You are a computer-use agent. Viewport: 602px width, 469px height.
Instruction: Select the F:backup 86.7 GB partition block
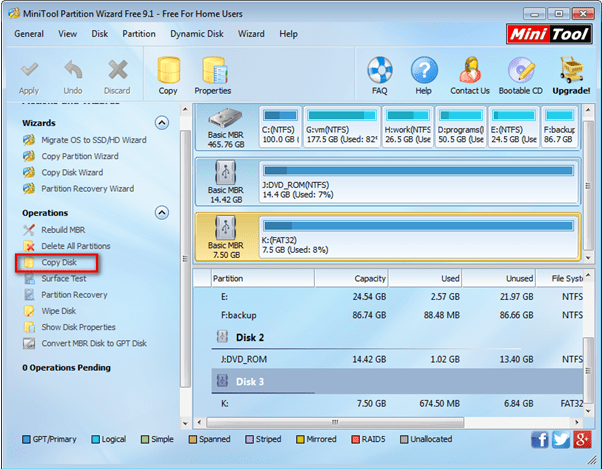click(x=559, y=127)
